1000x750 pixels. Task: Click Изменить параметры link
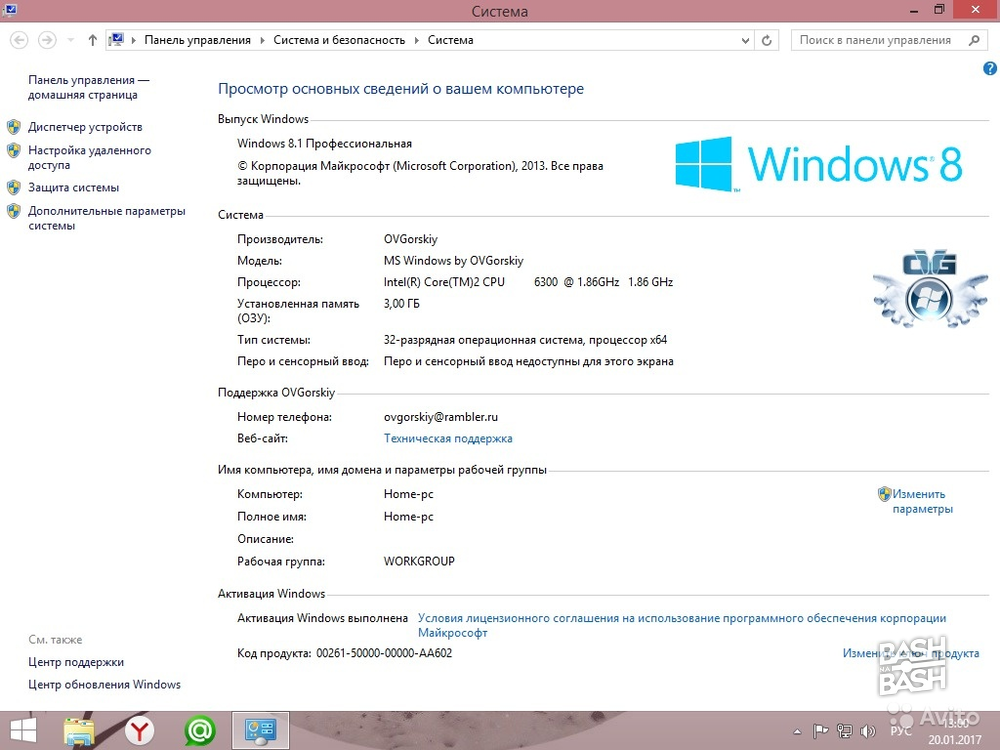tap(922, 501)
